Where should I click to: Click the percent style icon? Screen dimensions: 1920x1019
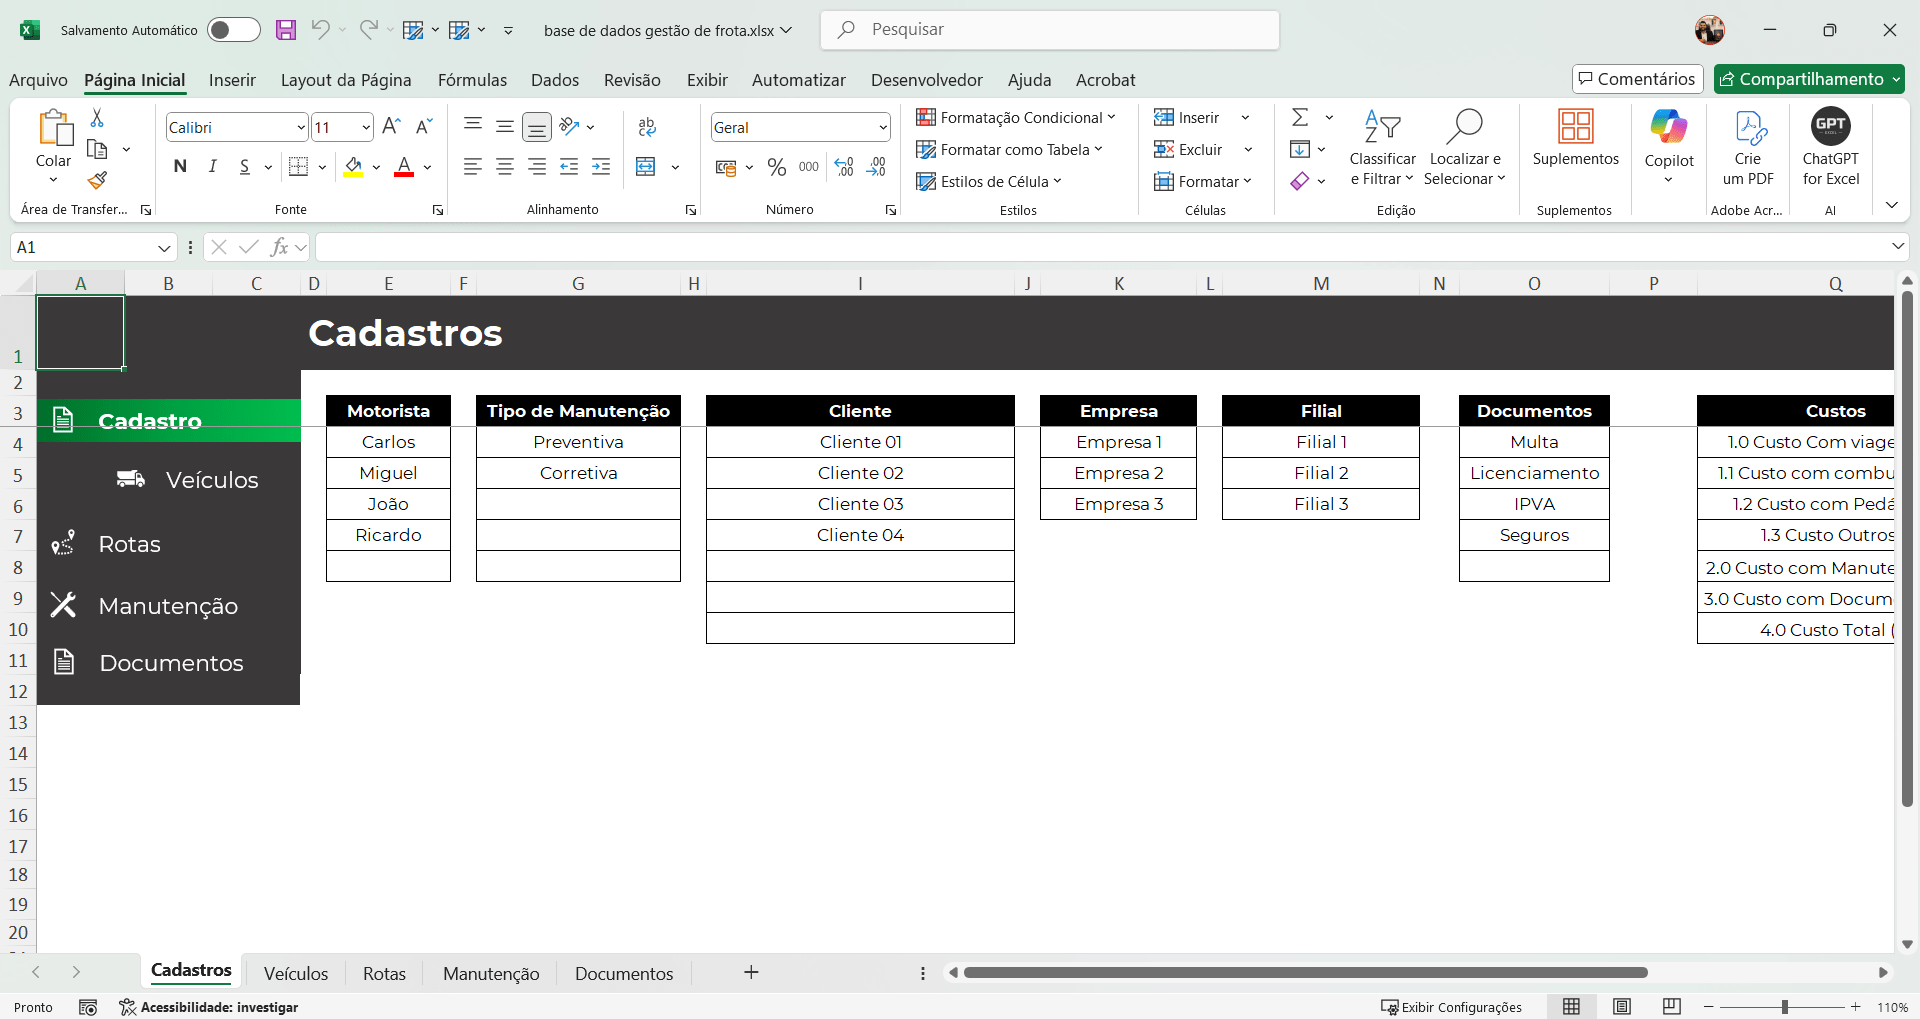point(777,167)
